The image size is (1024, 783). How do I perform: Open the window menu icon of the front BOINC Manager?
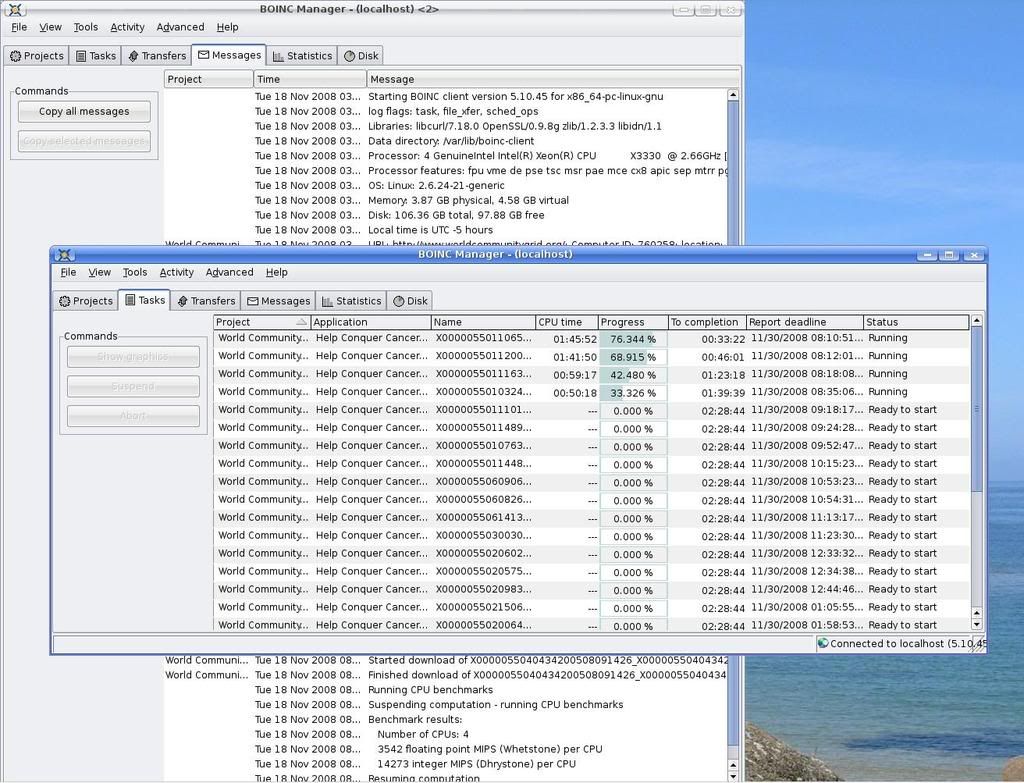click(x=64, y=255)
